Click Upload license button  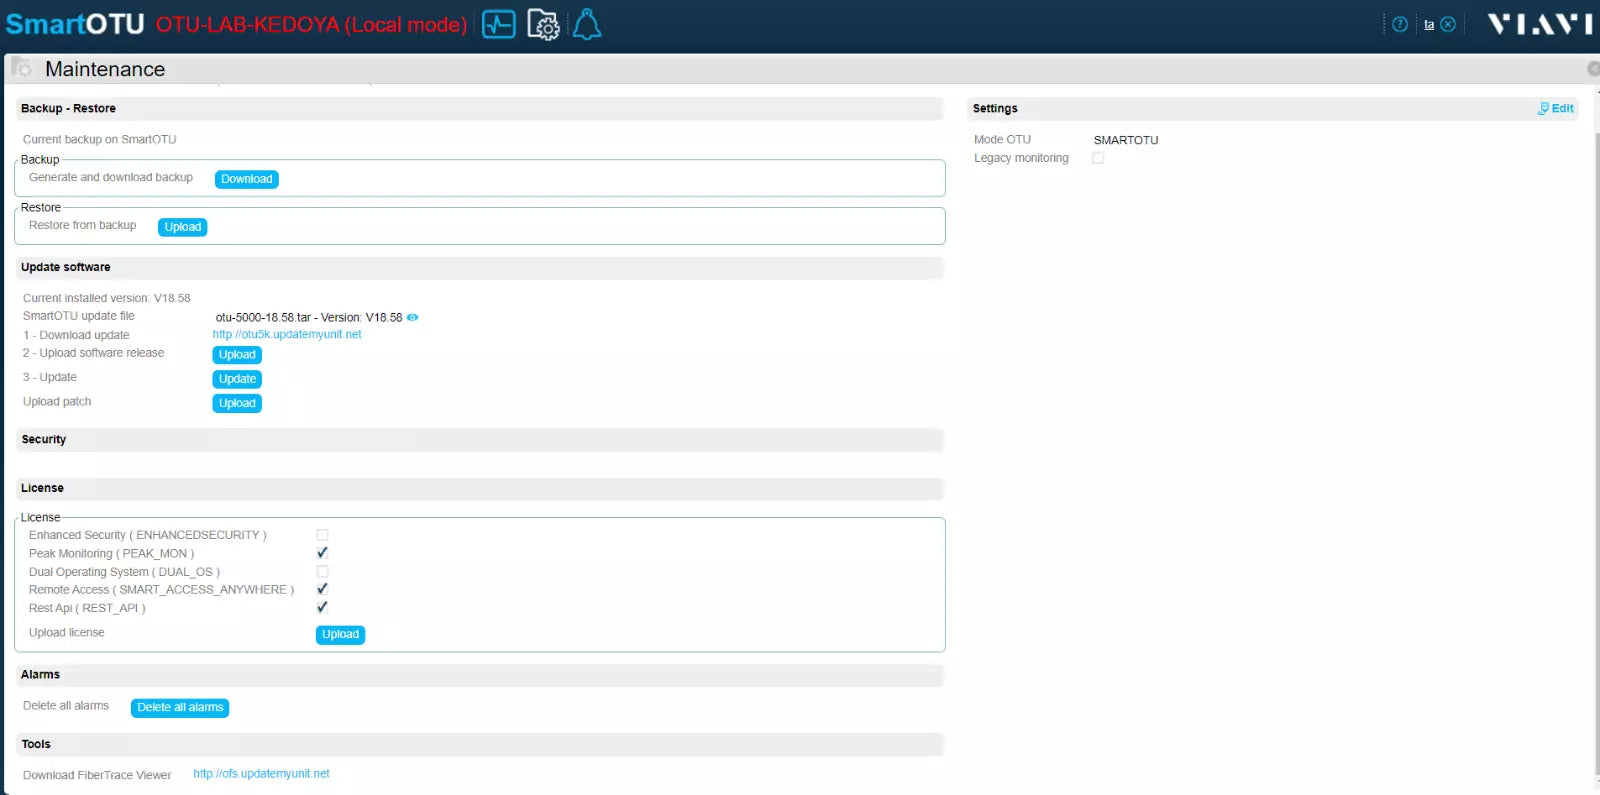click(340, 634)
